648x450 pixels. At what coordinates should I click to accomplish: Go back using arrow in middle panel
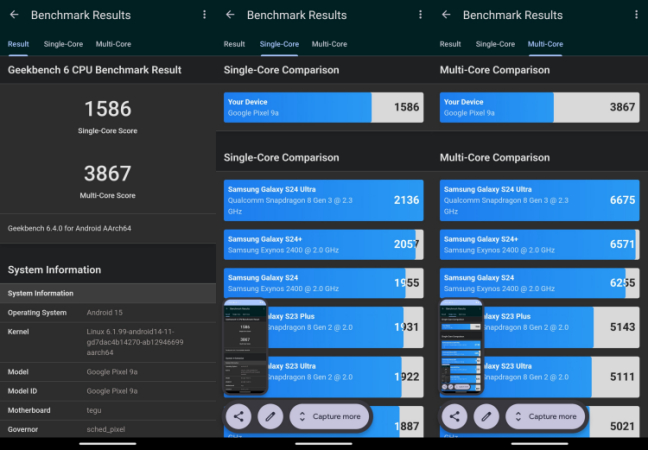230,15
